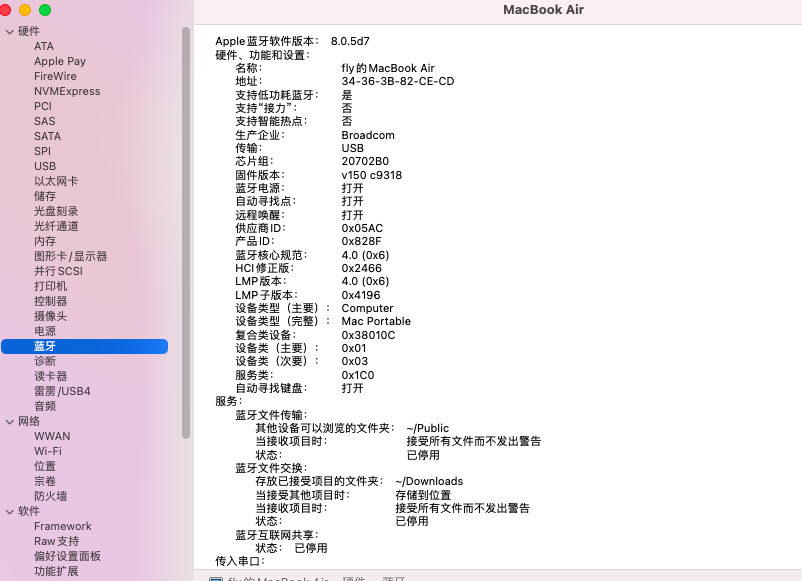Select 雷雳/USB4 item
This screenshot has width=802, height=581.
tap(62, 391)
